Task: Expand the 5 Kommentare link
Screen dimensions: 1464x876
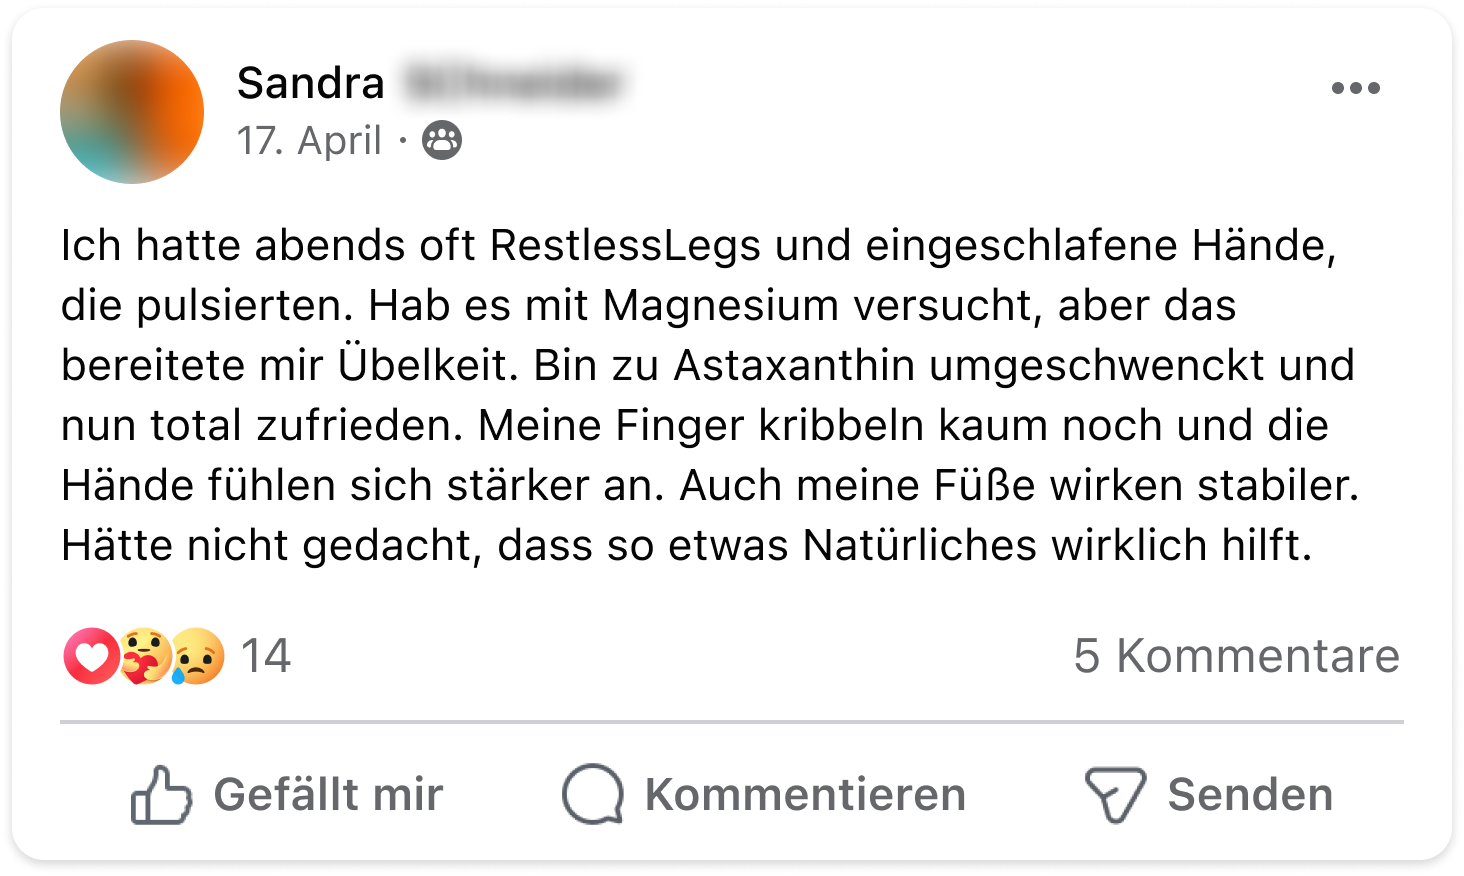Action: click(x=1236, y=656)
